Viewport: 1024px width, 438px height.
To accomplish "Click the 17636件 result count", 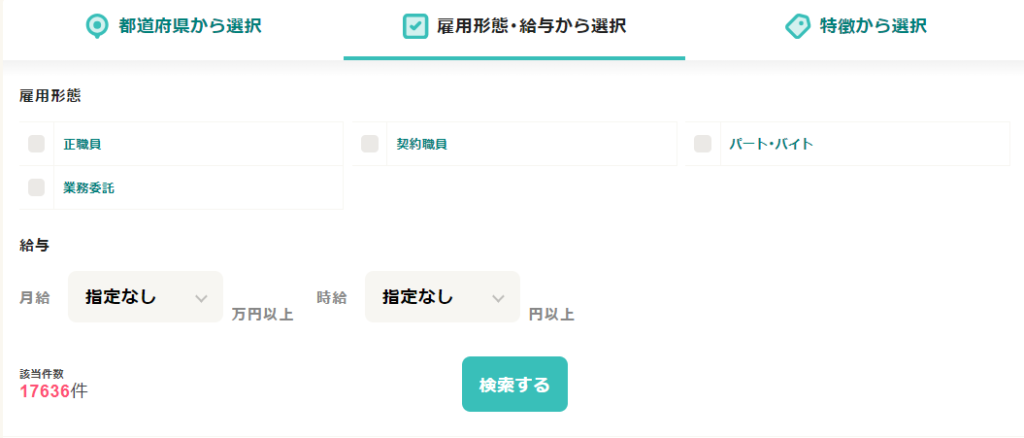I will pos(54,391).
